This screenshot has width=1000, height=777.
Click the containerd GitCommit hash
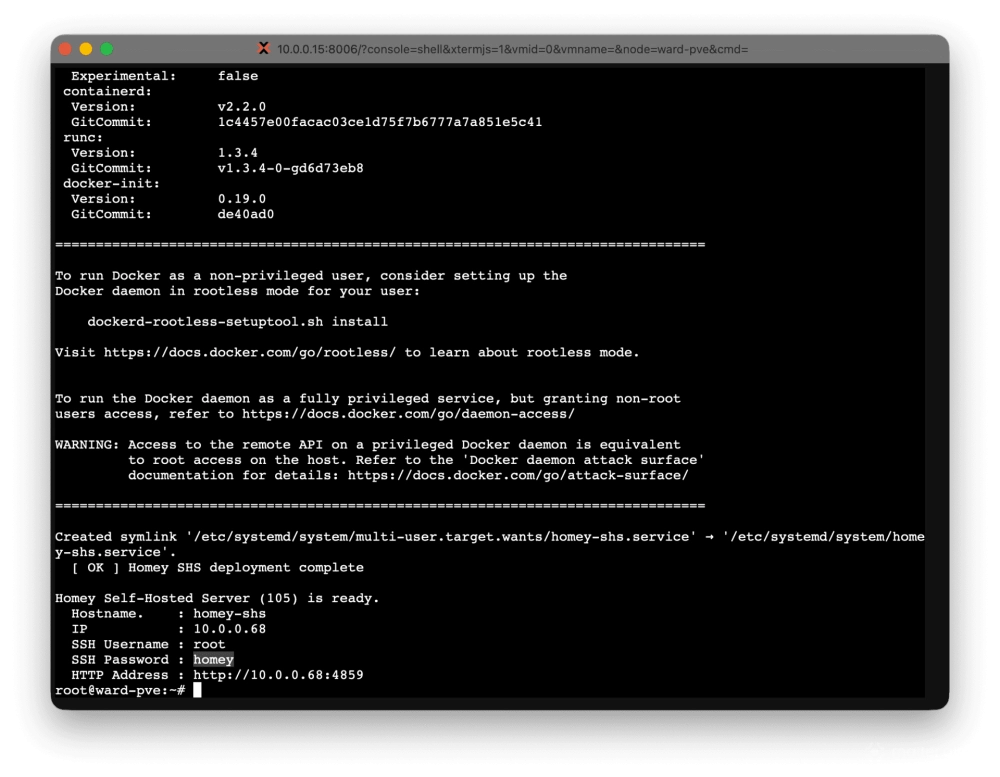380,122
